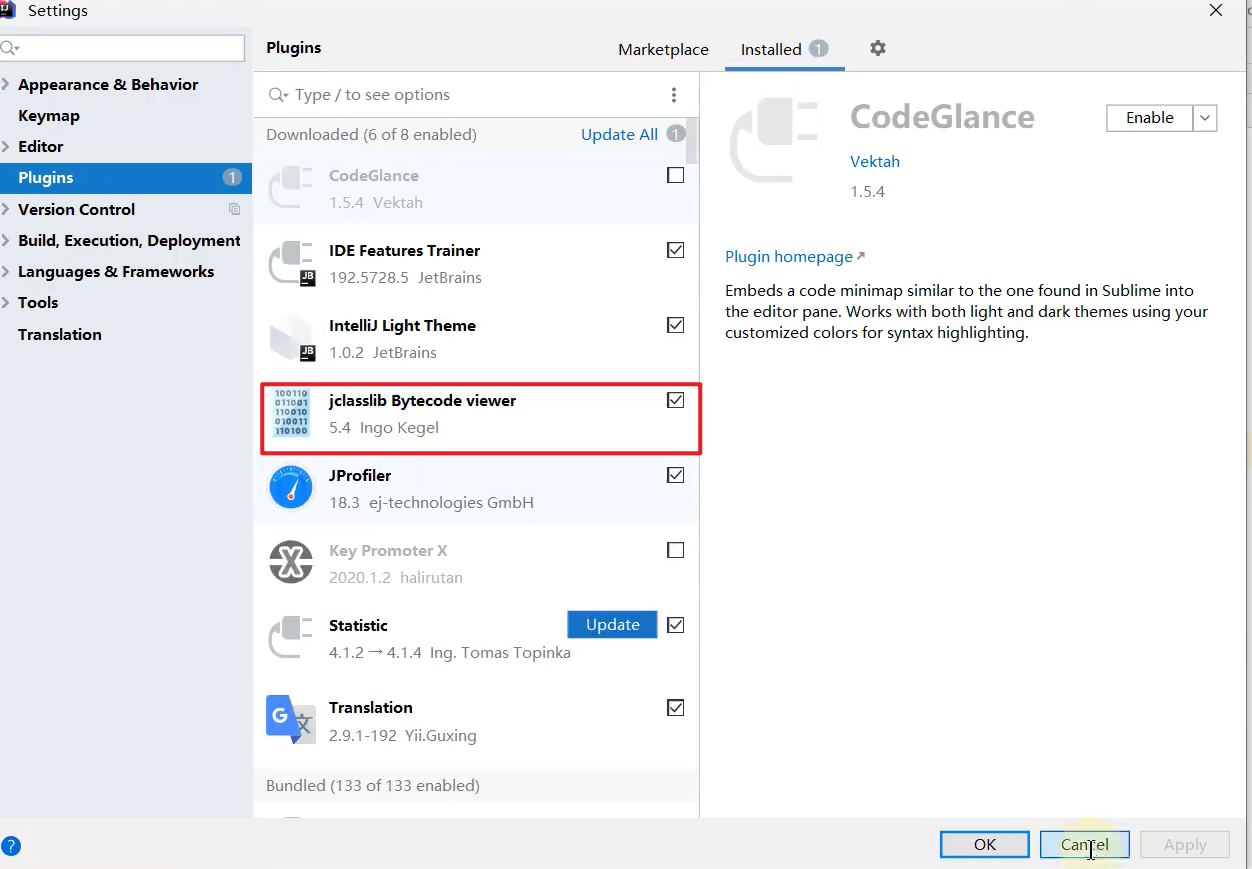The width and height of the screenshot is (1252, 869).
Task: Open the three-dot options menu in search bar
Action: pyautogui.click(x=674, y=95)
